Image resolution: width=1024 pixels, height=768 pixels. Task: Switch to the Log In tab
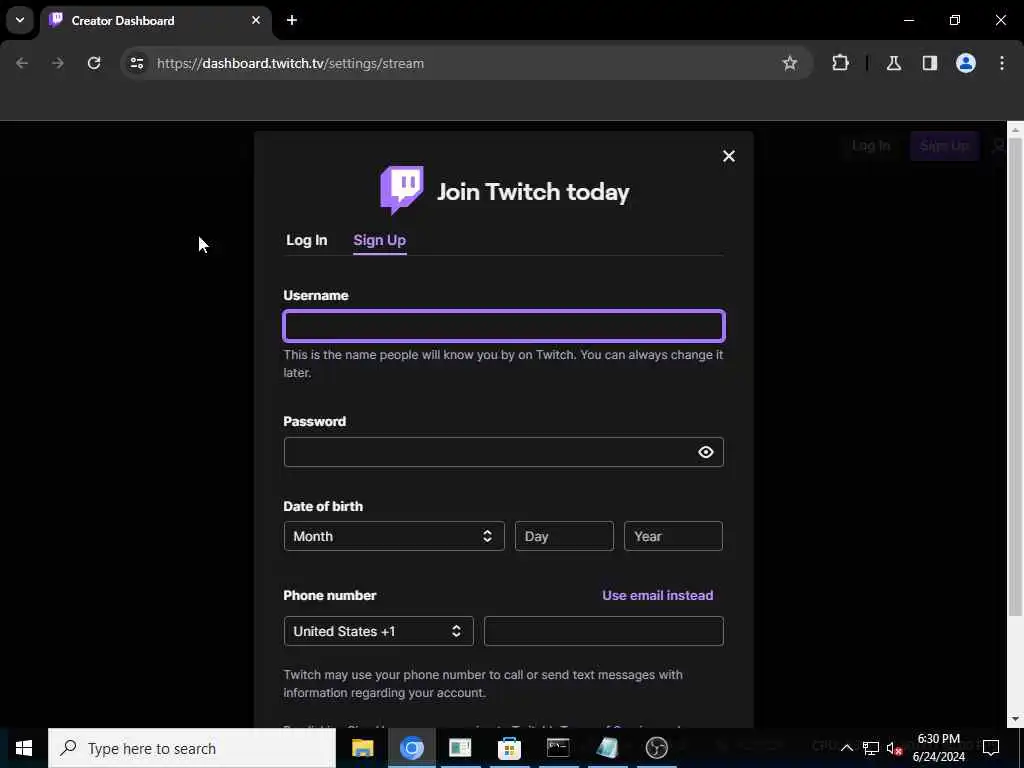[306, 240]
